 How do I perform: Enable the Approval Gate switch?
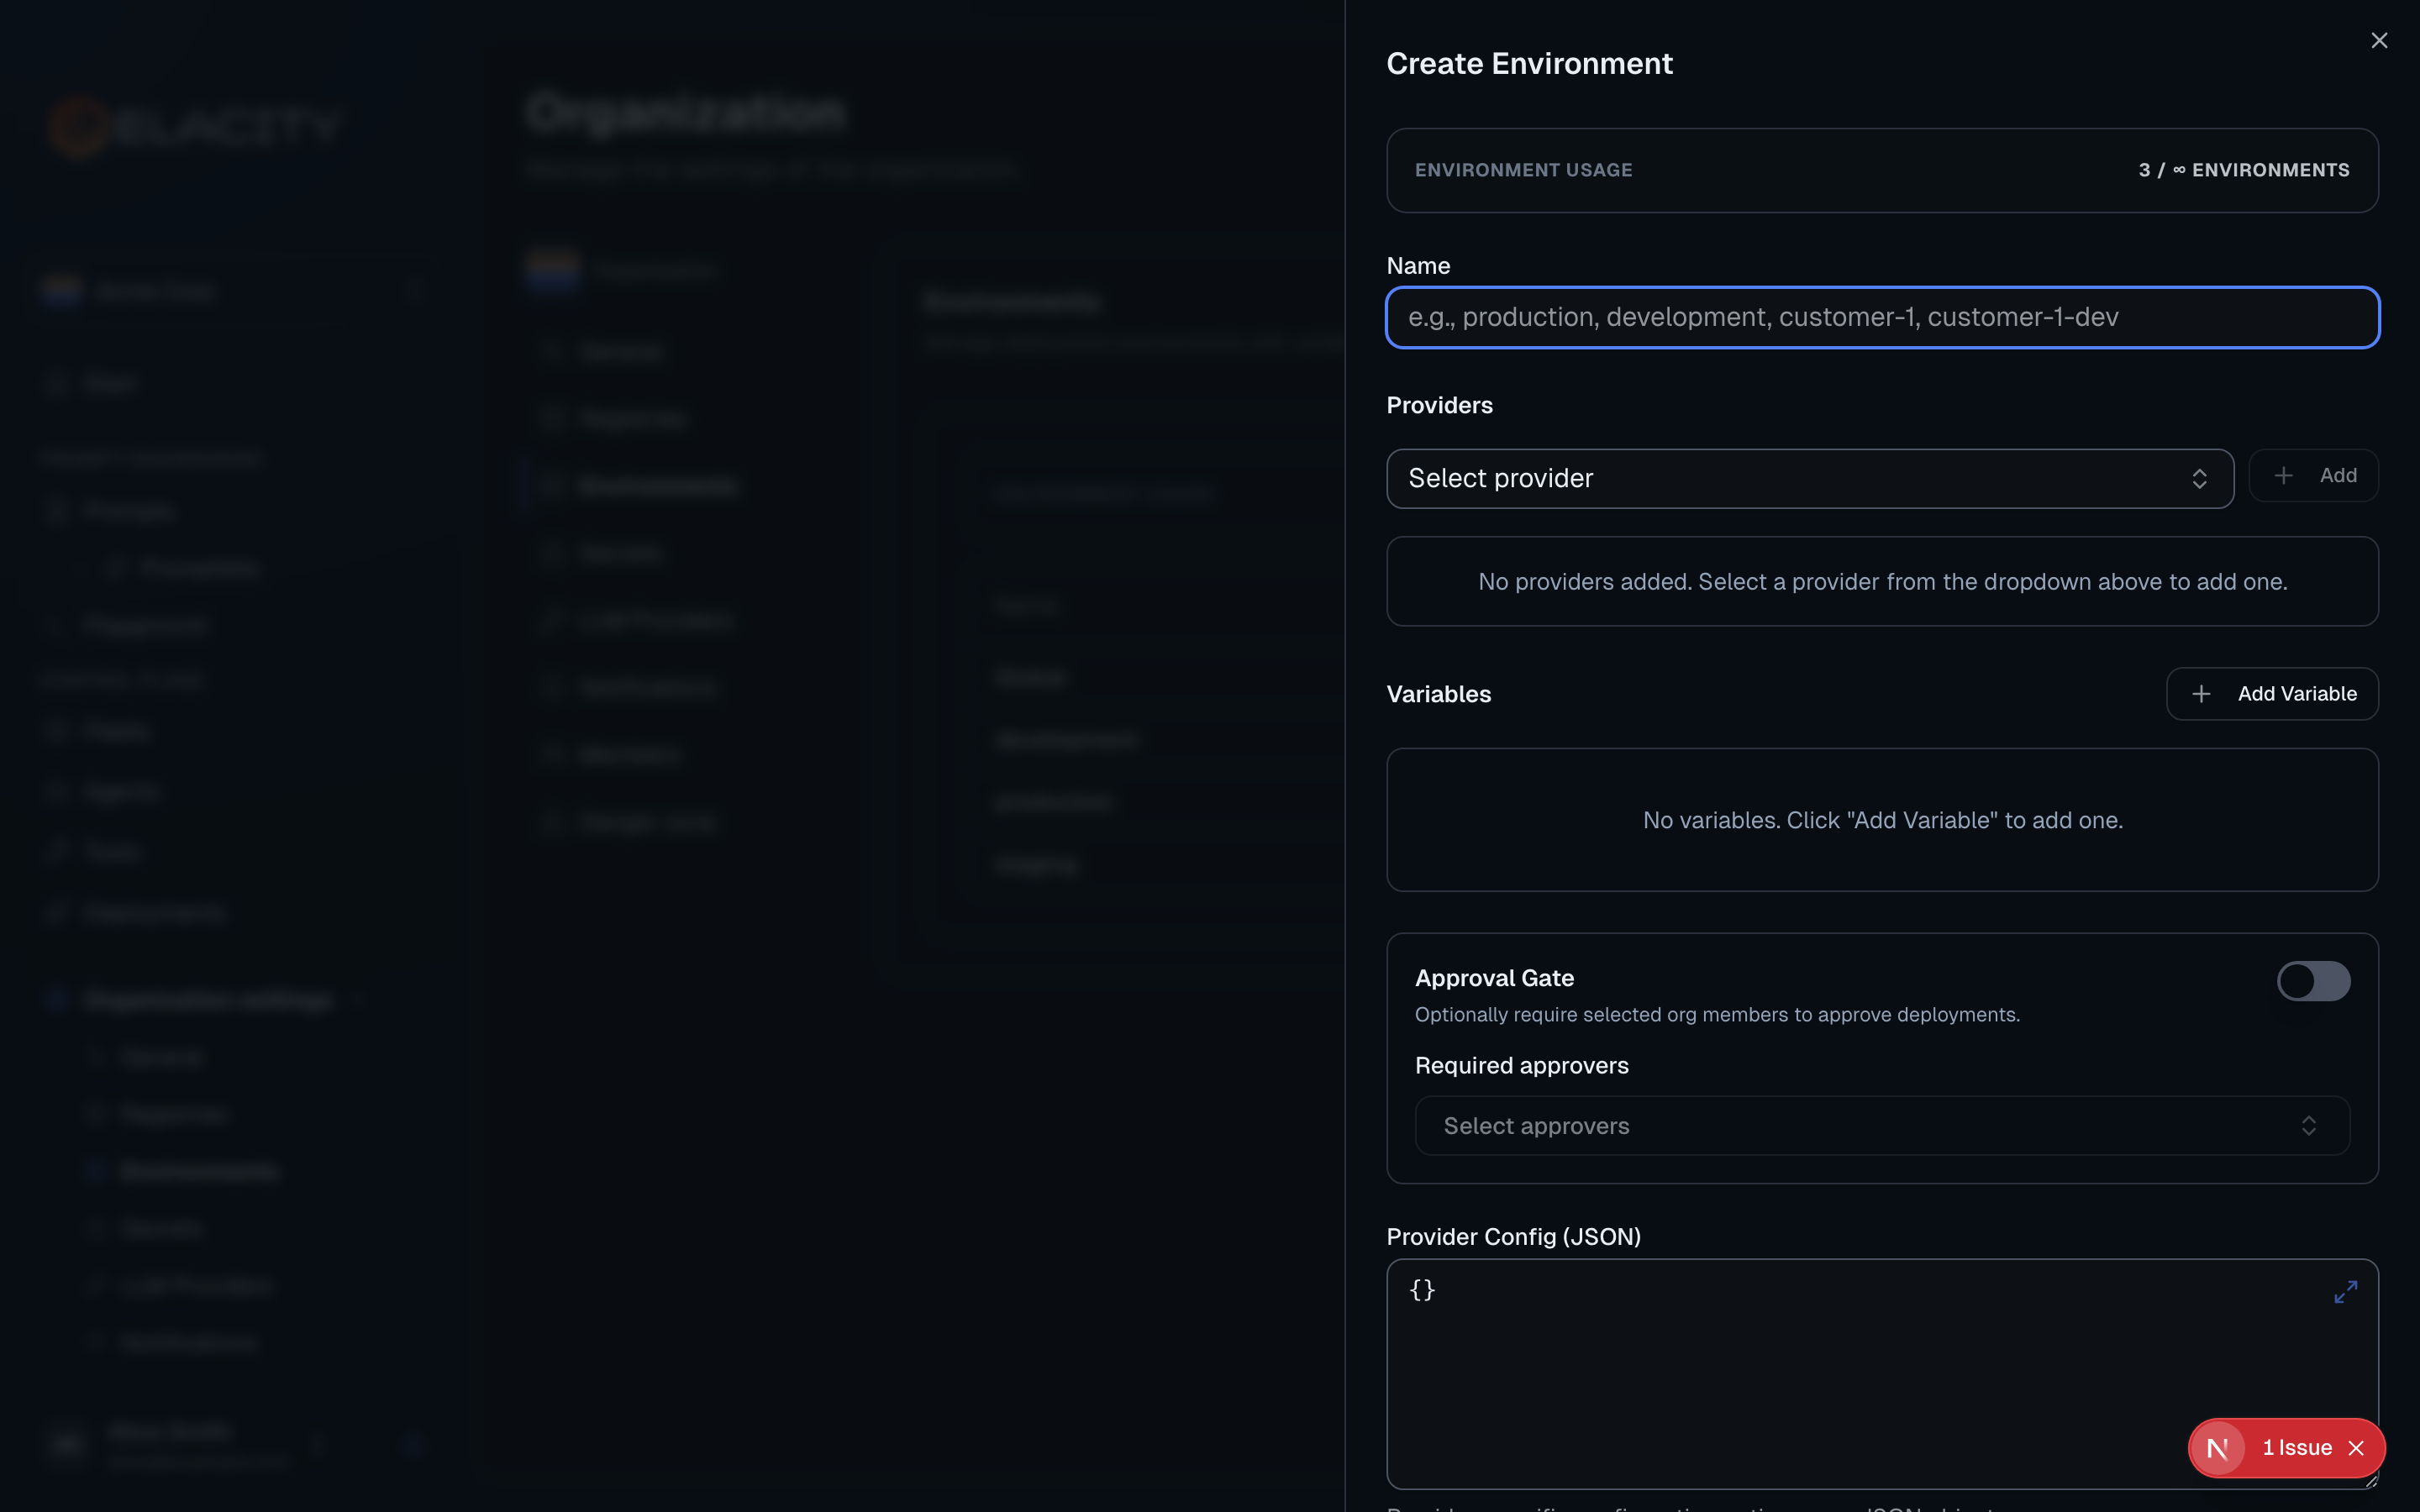(2313, 981)
